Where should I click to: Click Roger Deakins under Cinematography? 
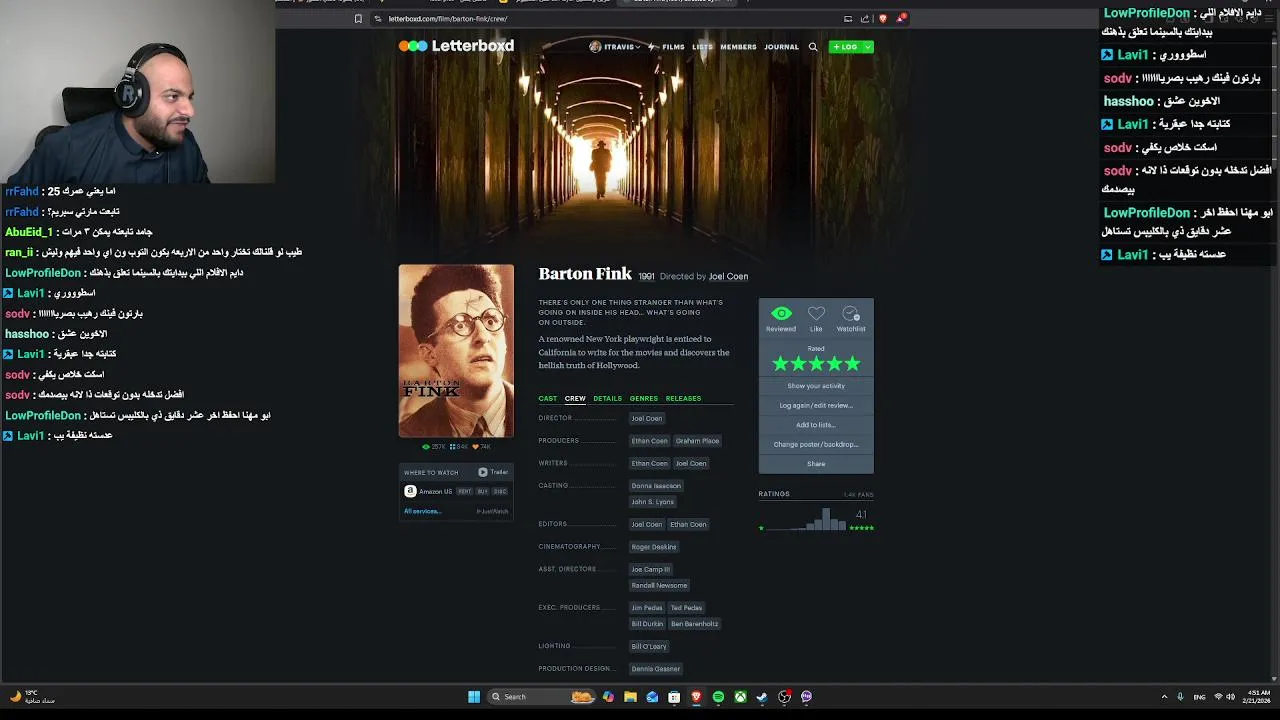pos(654,547)
